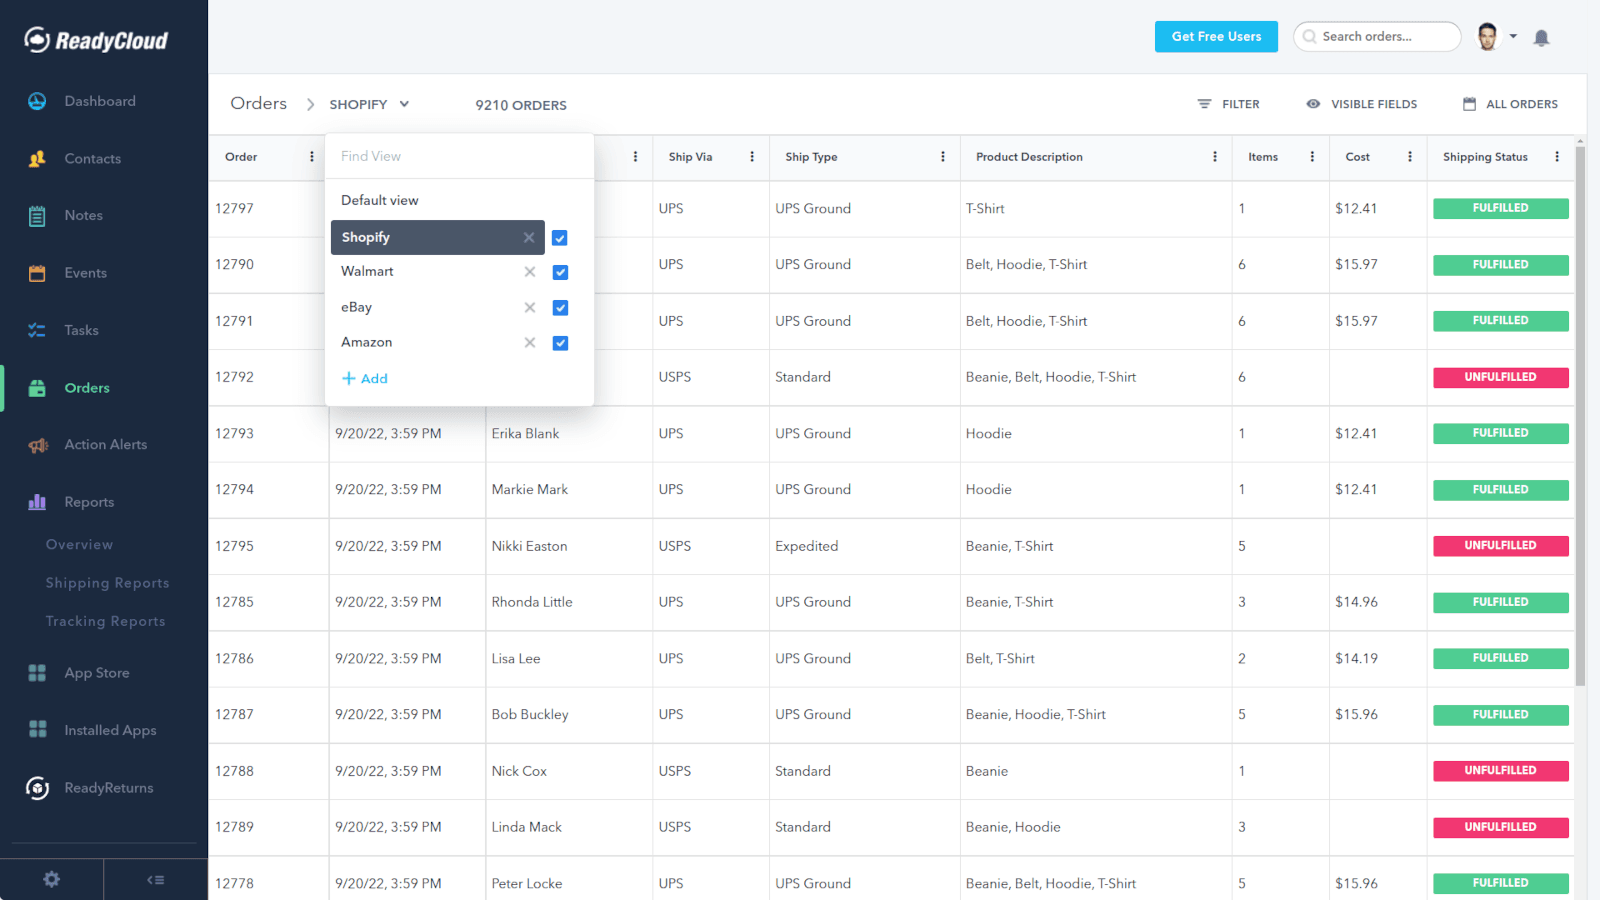Screen dimensions: 1600x900
Task: Open the settings gear at bottom left
Action: [x=51, y=879]
